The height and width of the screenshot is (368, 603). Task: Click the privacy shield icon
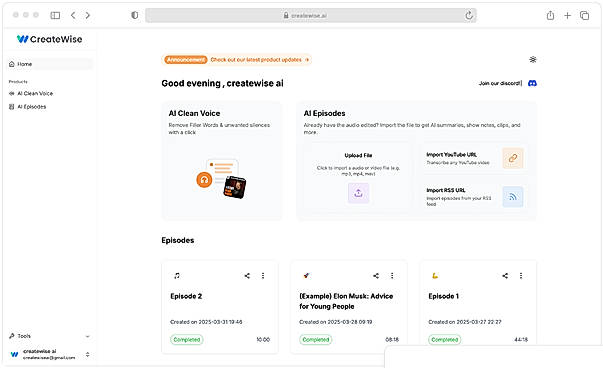(x=135, y=15)
